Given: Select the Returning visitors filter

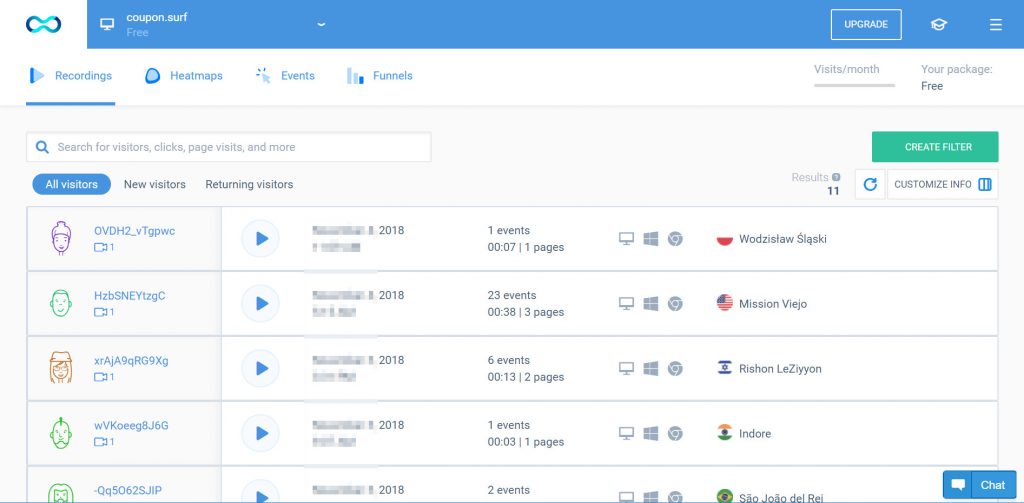Looking at the screenshot, I should (x=249, y=184).
